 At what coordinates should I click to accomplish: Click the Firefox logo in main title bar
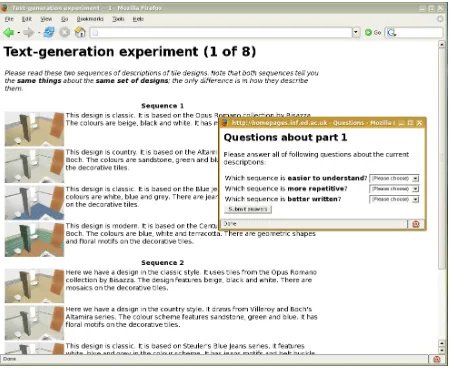click(x=4, y=8)
